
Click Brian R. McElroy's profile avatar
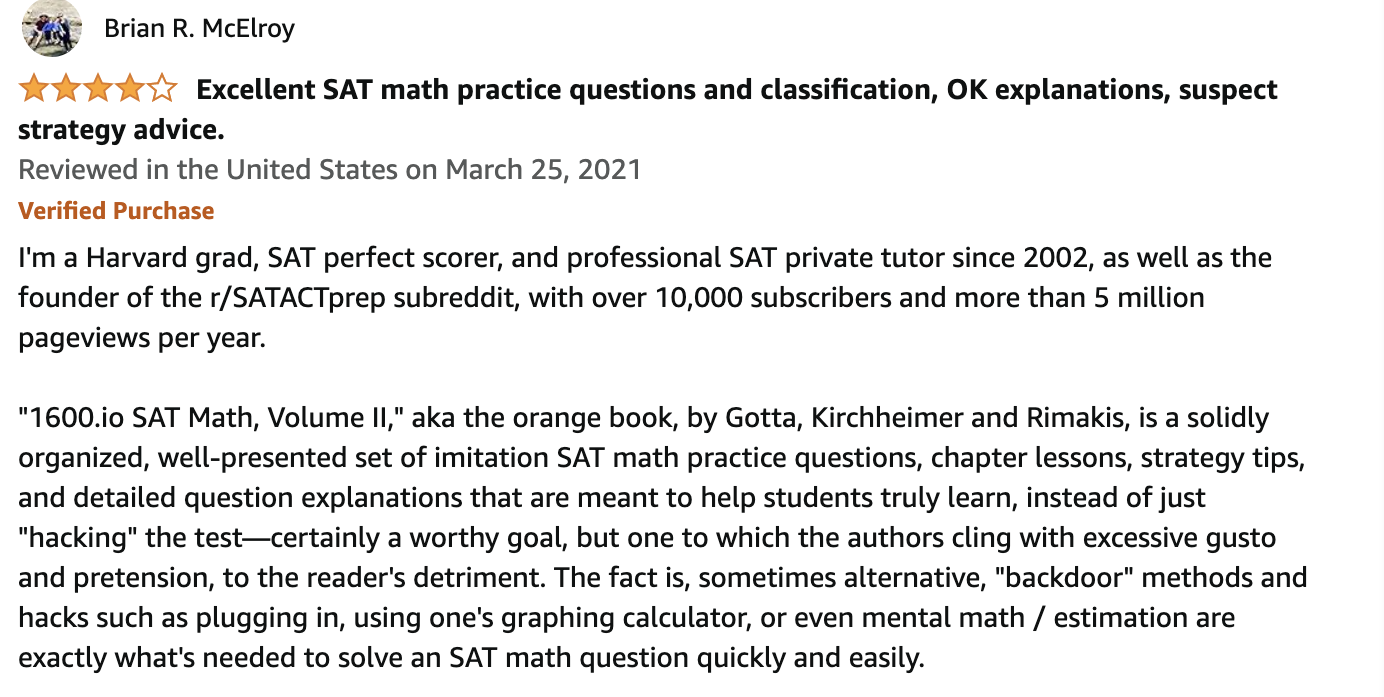click(x=51, y=28)
